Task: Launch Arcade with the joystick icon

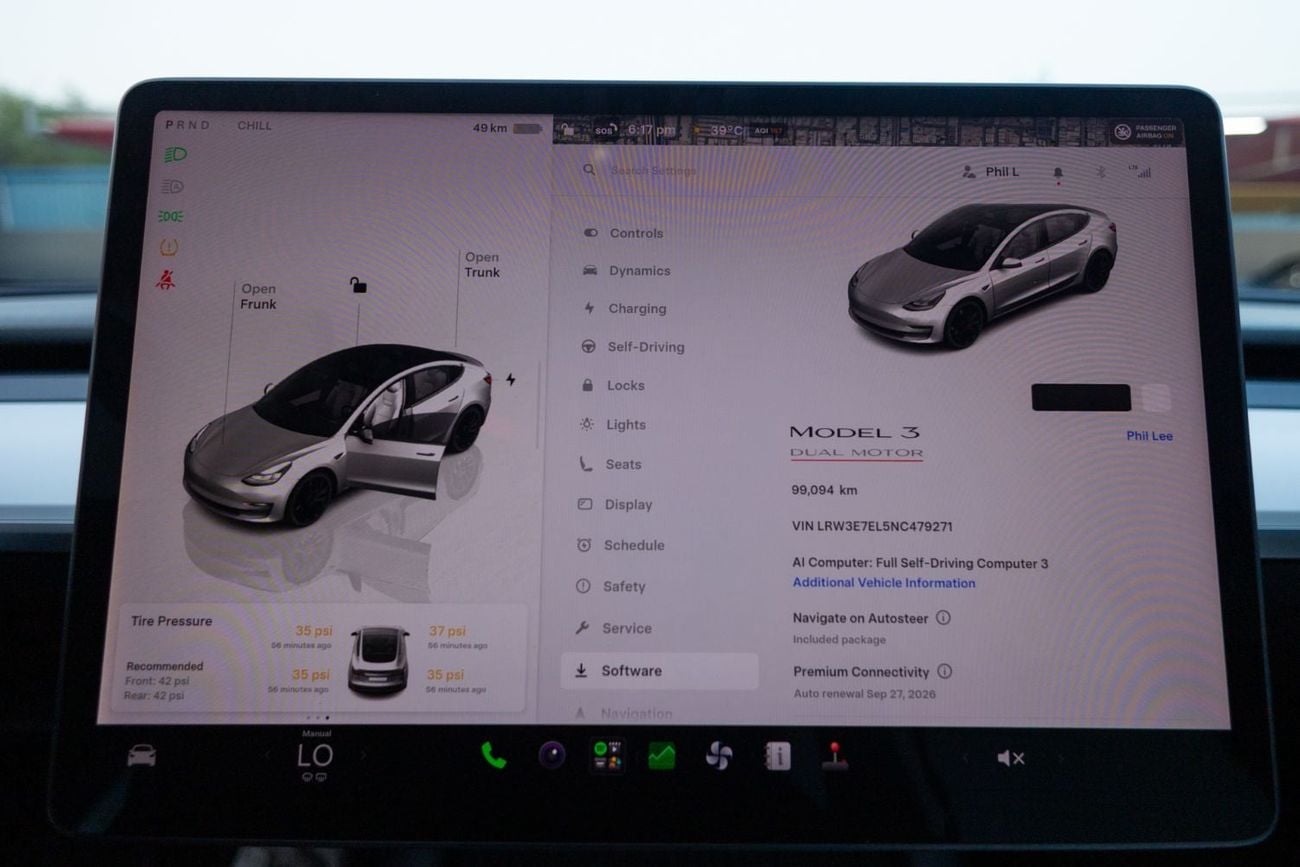Action: click(834, 756)
